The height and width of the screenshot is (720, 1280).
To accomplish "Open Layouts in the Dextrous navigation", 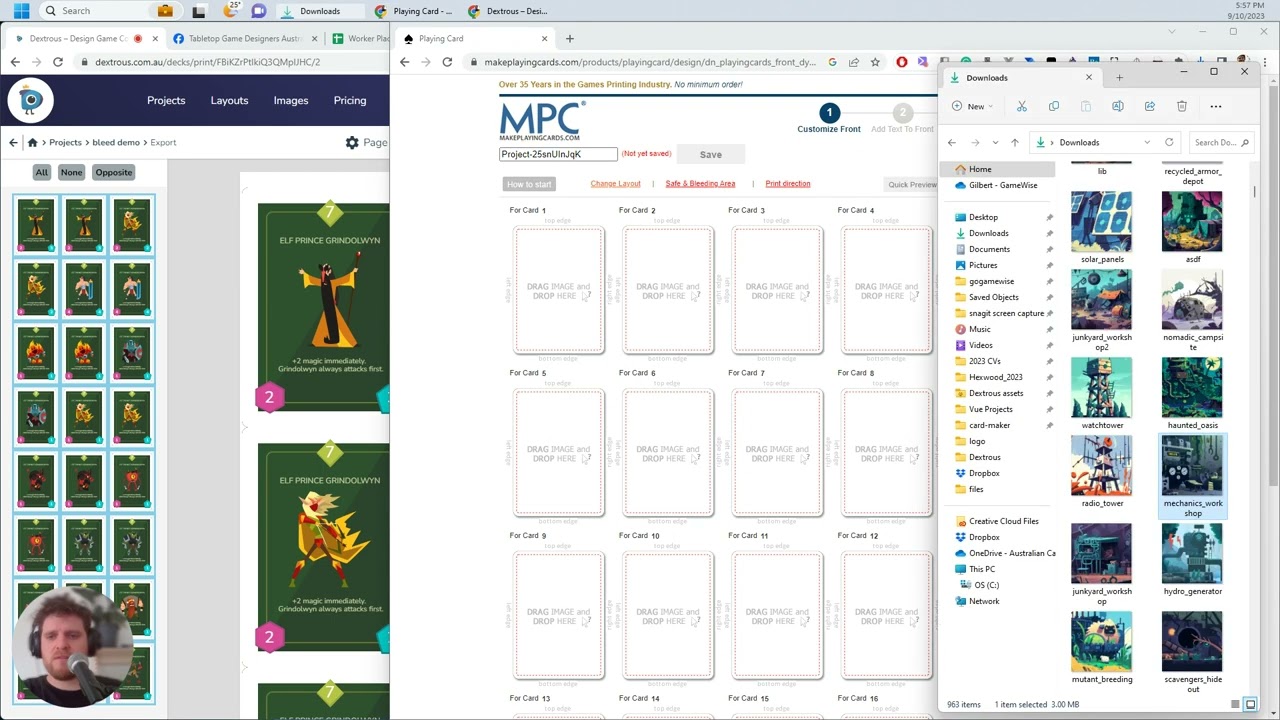I will coord(229,100).
